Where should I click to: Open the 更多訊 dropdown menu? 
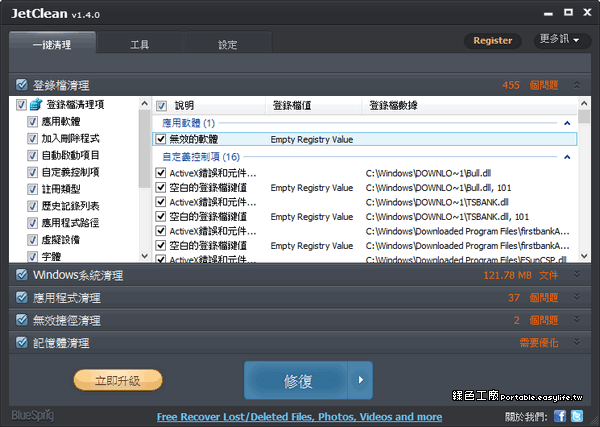pos(562,39)
